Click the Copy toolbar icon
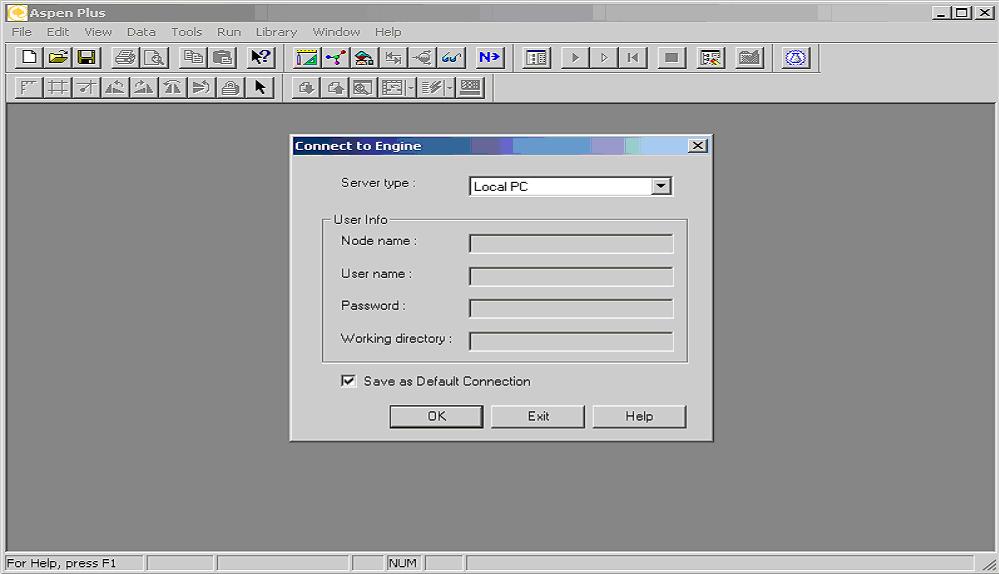 (x=193, y=57)
